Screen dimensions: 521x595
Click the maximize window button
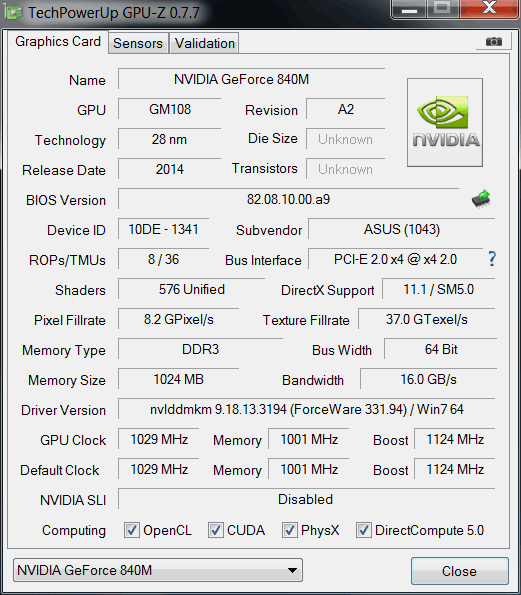point(442,8)
